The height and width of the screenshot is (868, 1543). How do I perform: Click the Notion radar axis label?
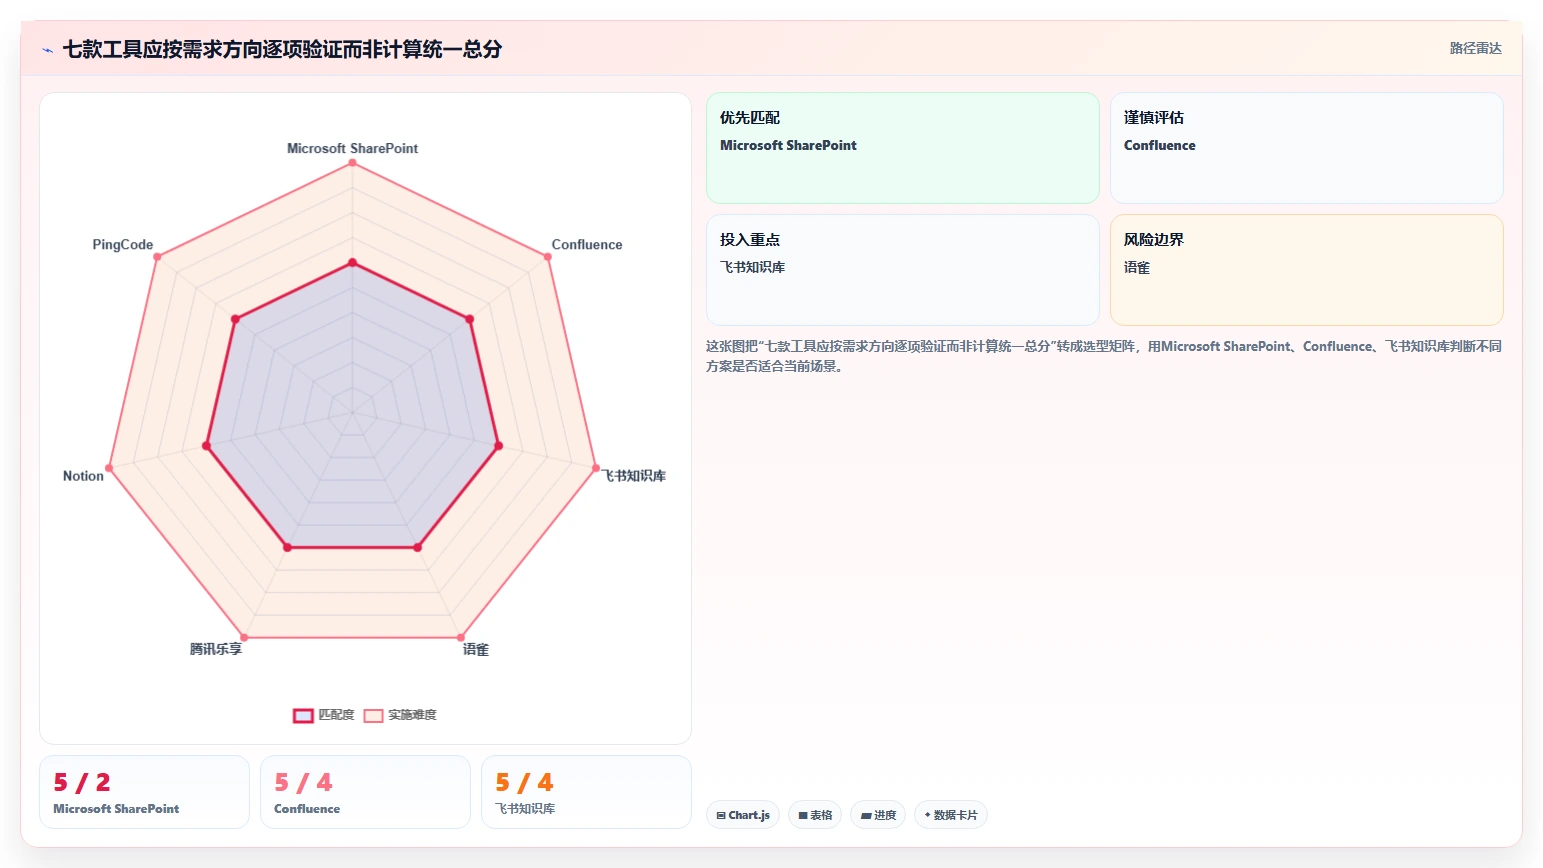[83, 476]
